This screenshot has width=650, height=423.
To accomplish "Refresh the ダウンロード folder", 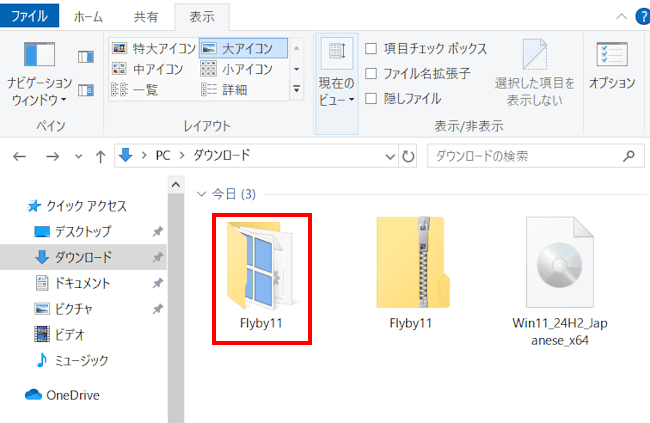I will pyautogui.click(x=408, y=156).
